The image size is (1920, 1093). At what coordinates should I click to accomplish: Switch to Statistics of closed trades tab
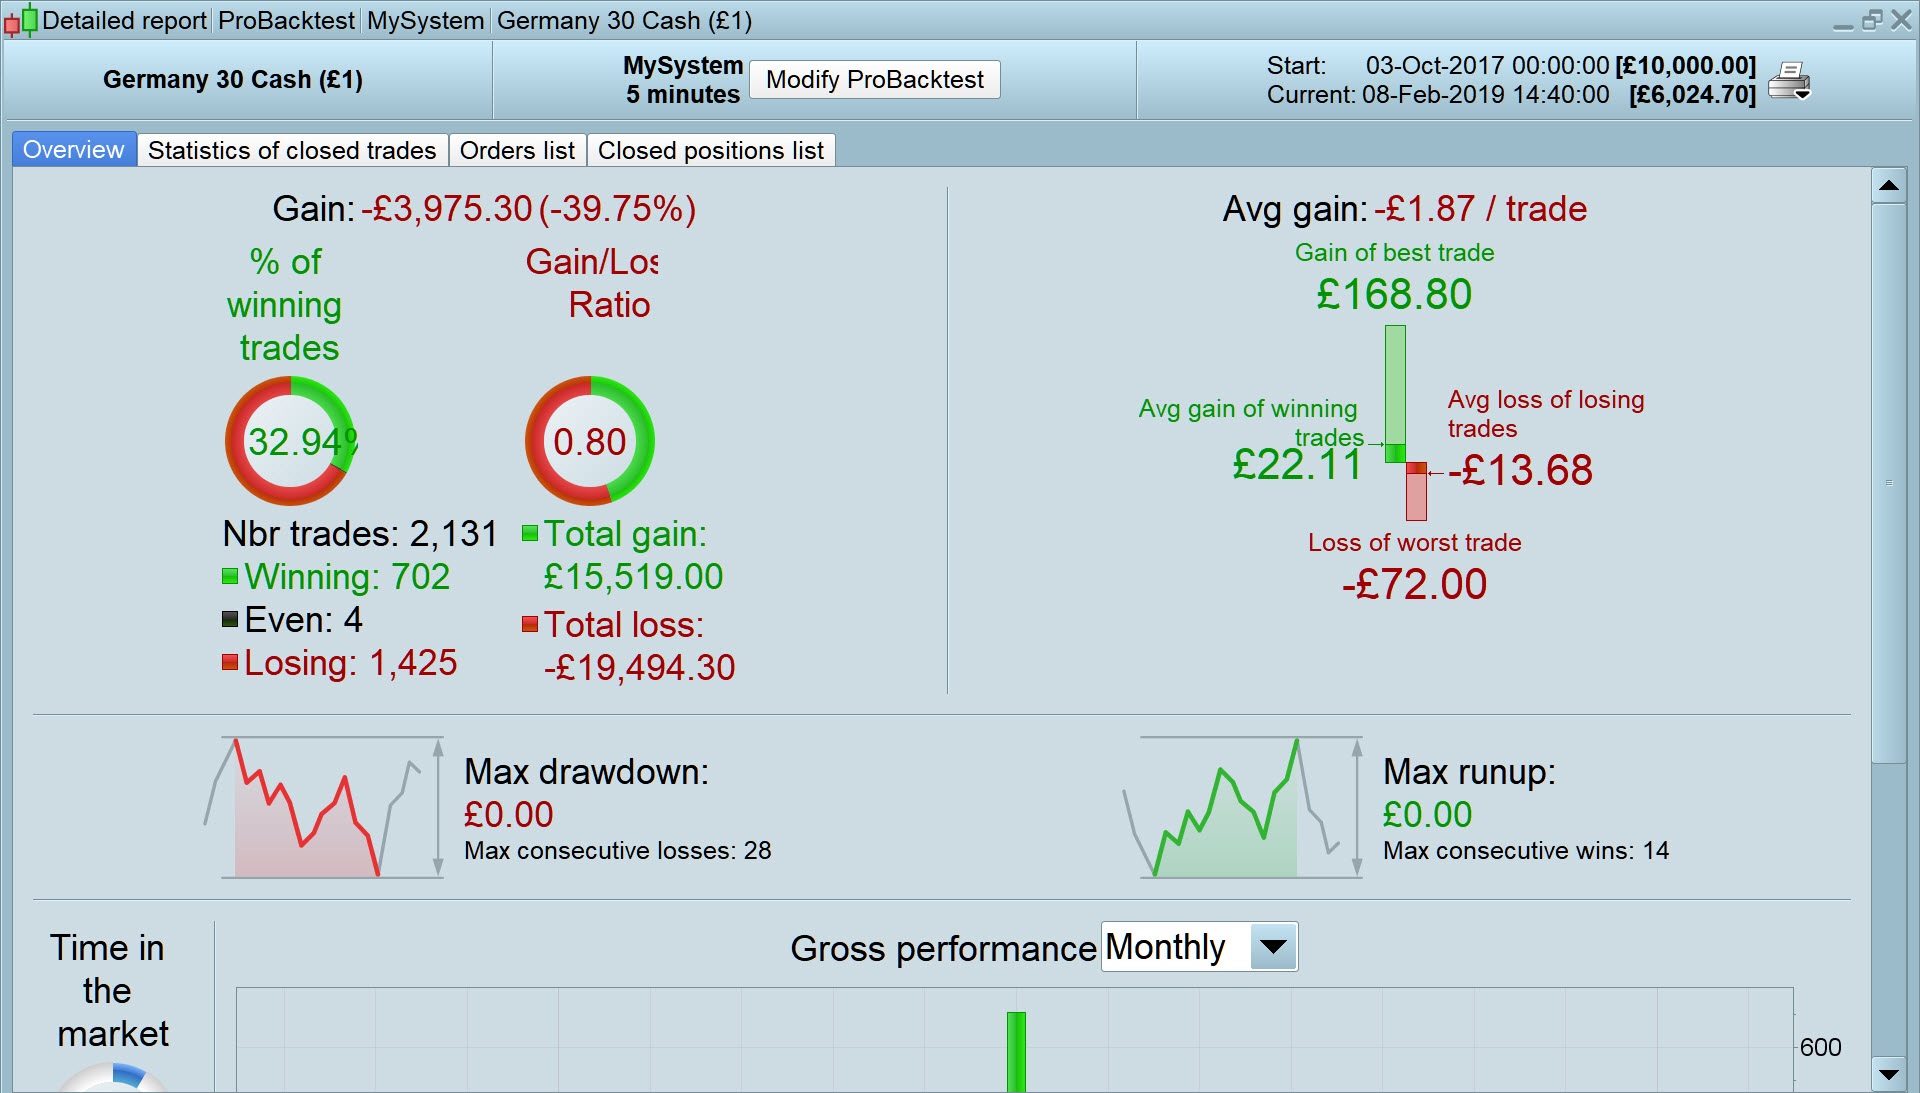(292, 150)
